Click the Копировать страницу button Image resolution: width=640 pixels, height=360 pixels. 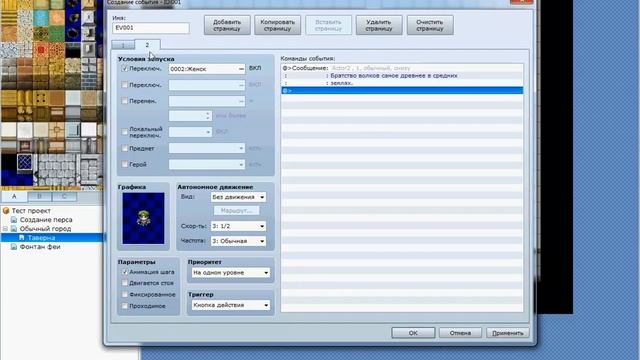pos(278,25)
